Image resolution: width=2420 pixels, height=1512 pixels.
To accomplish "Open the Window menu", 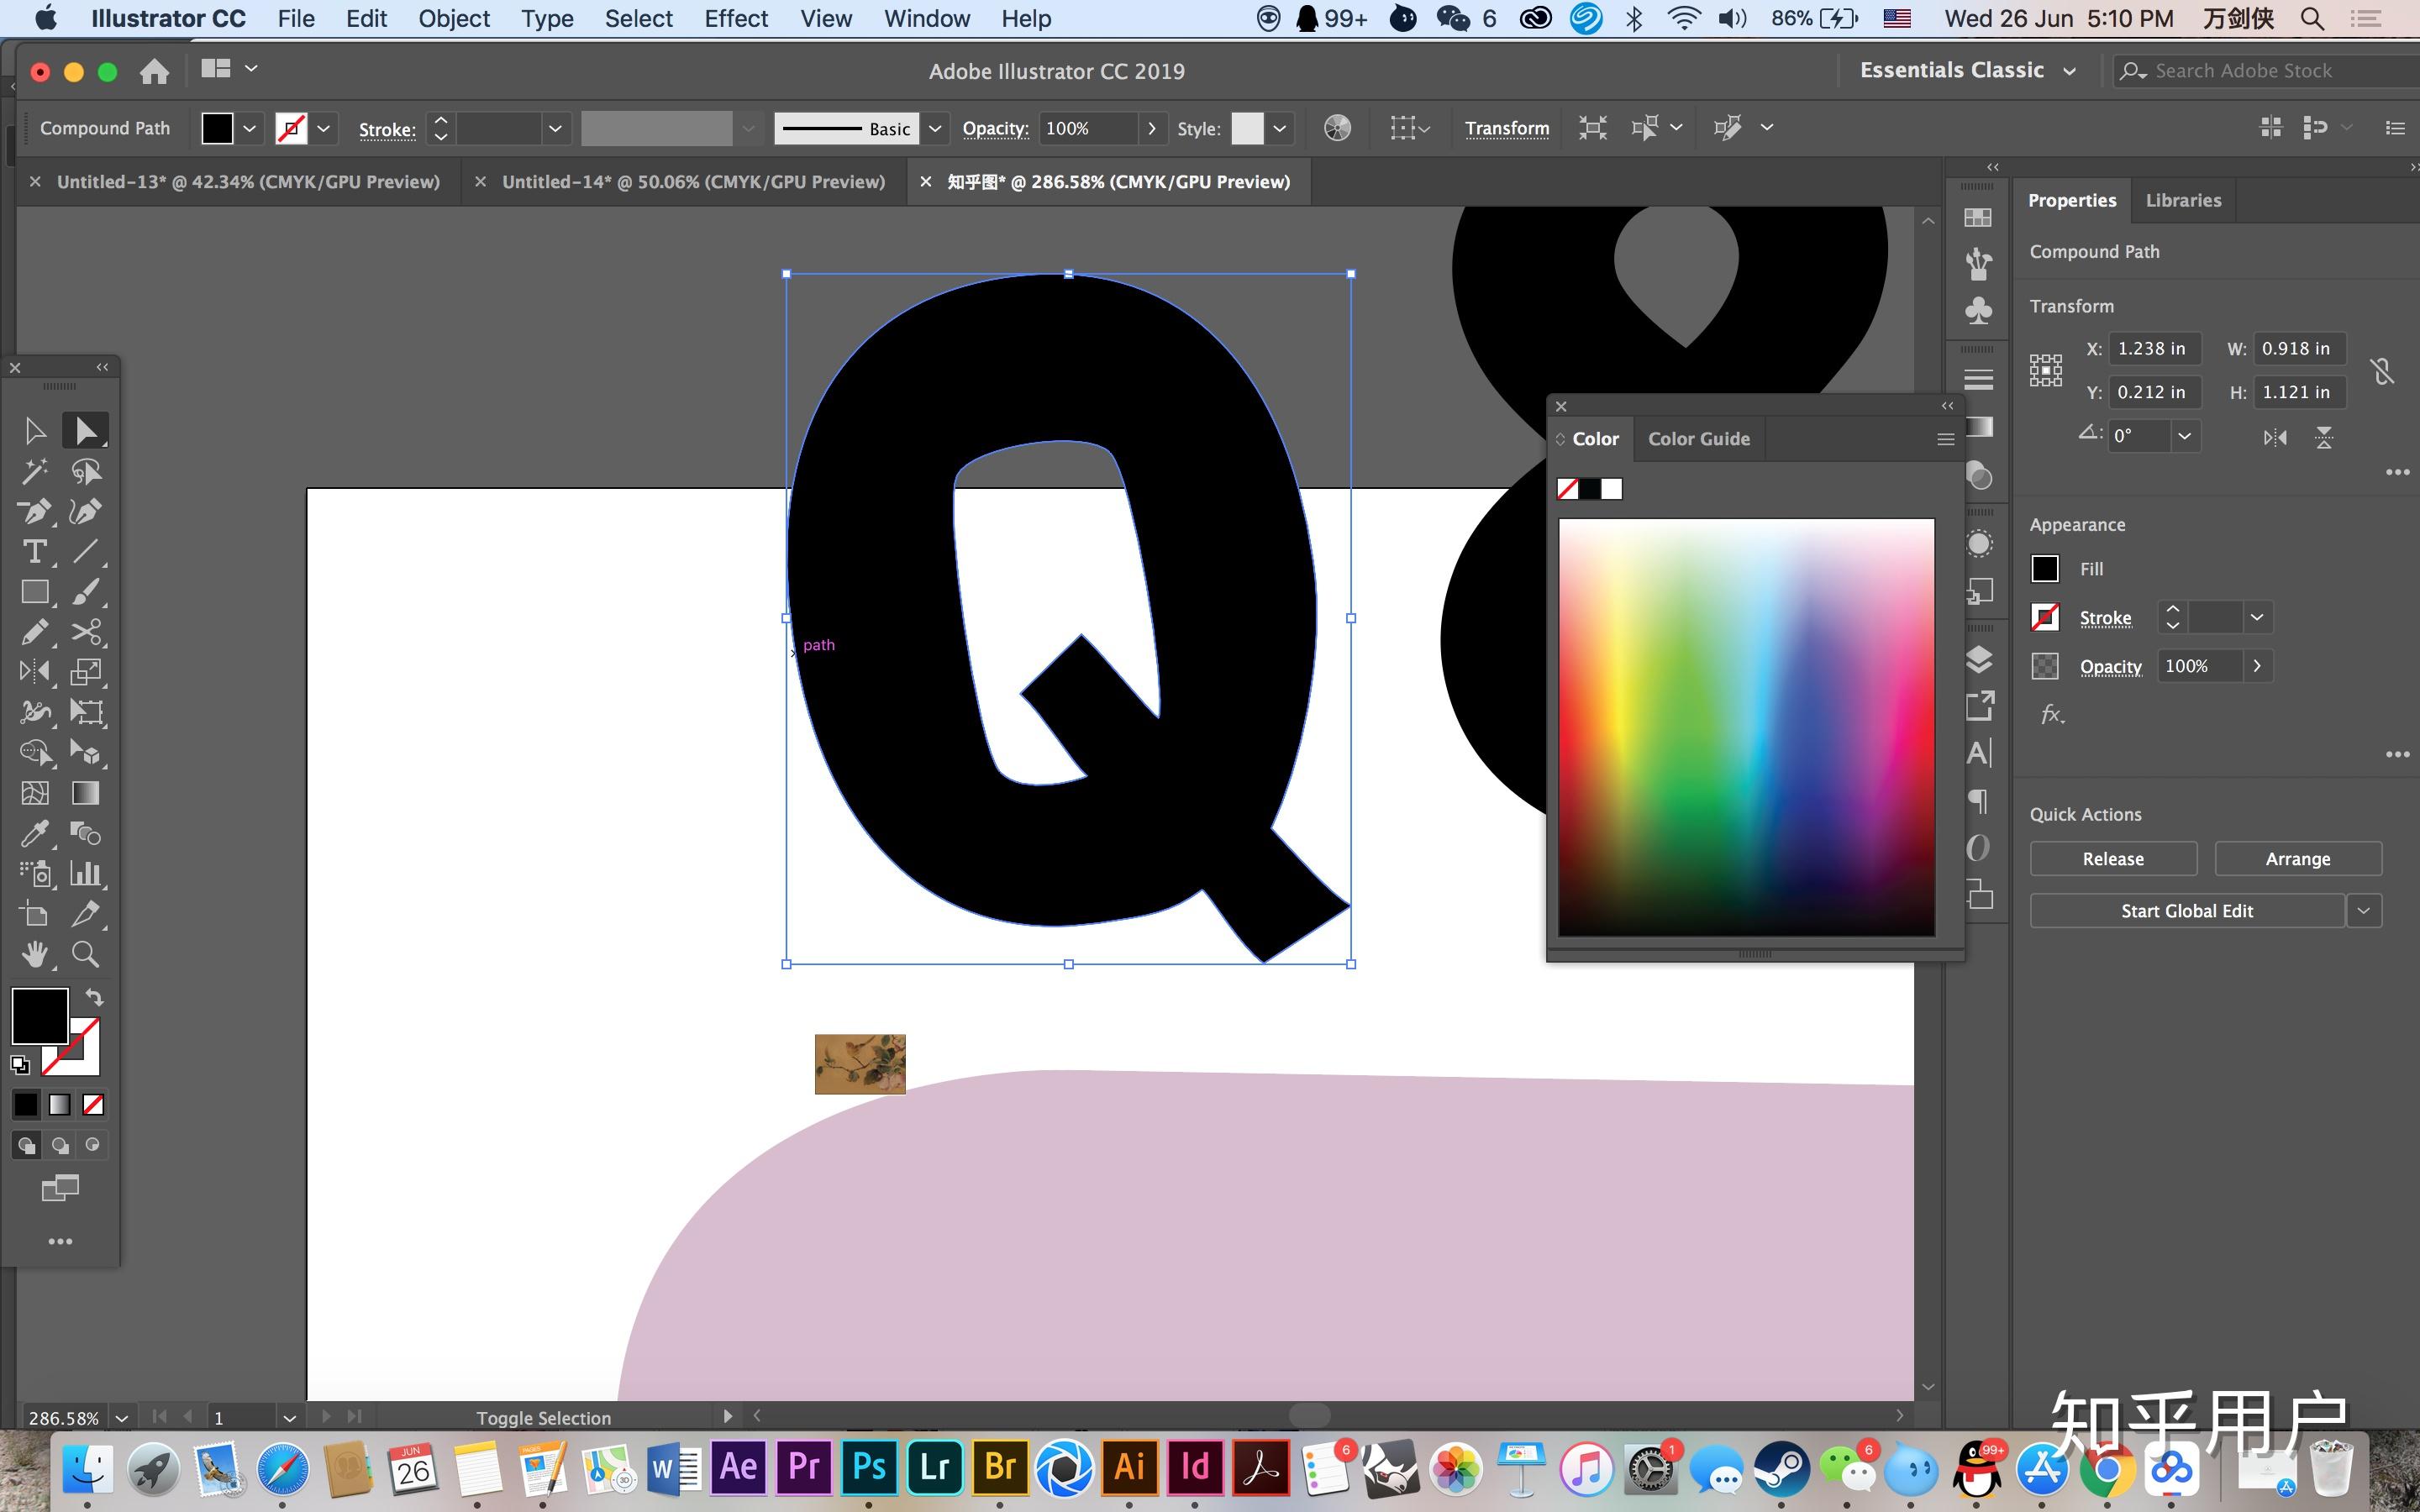I will pos(926,19).
